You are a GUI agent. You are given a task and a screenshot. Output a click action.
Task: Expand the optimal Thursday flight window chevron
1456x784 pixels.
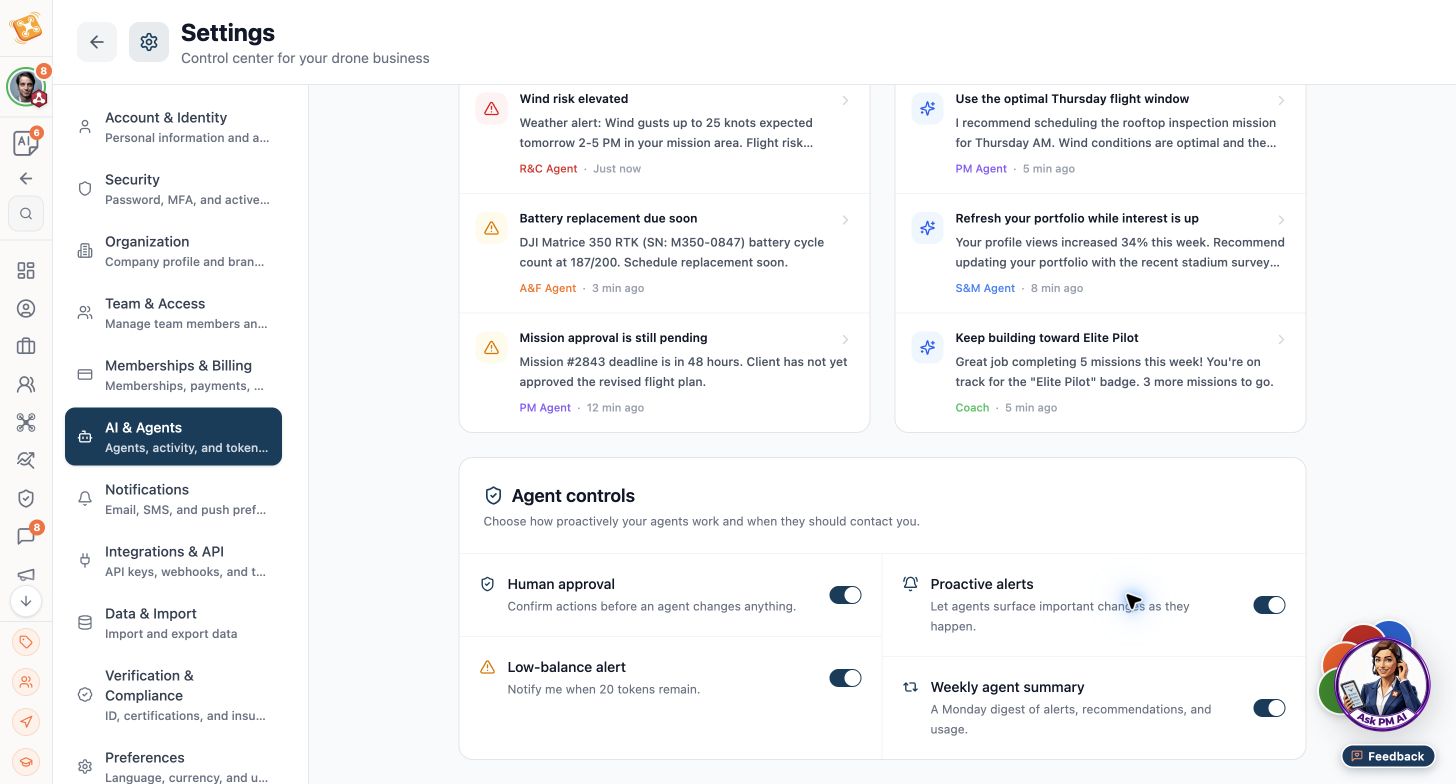tap(1282, 100)
